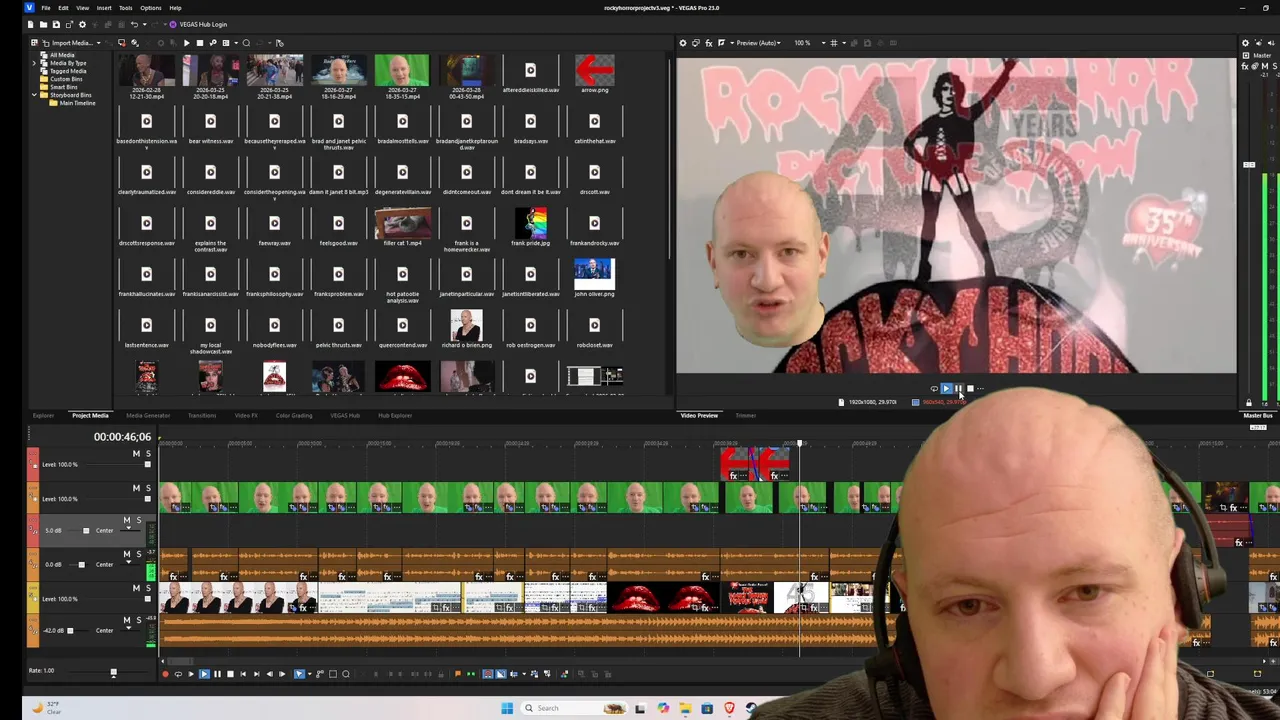Select the All Media bin
Screen dimensions: 1280x720
tap(62, 55)
